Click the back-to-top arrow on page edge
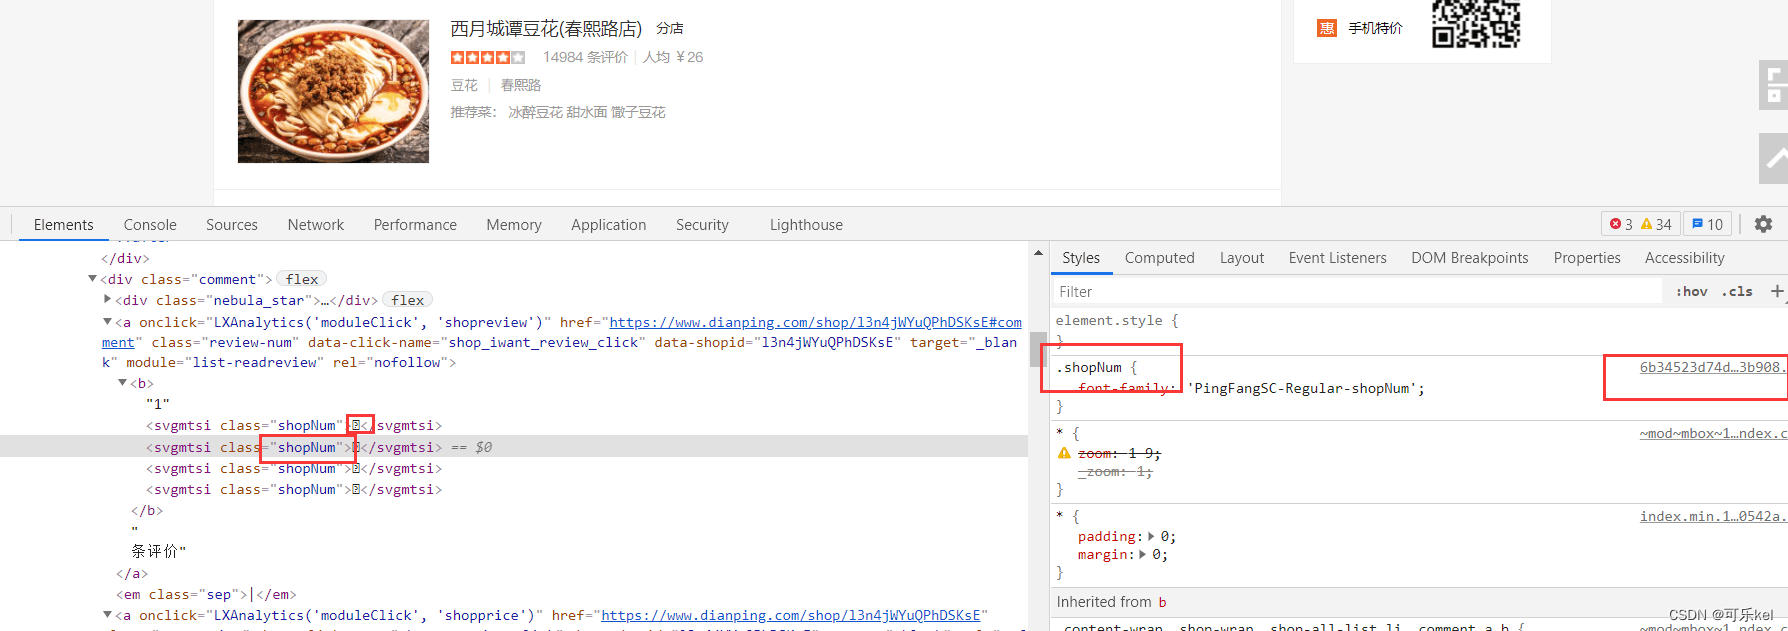Viewport: 1788px width, 631px height. click(1773, 158)
